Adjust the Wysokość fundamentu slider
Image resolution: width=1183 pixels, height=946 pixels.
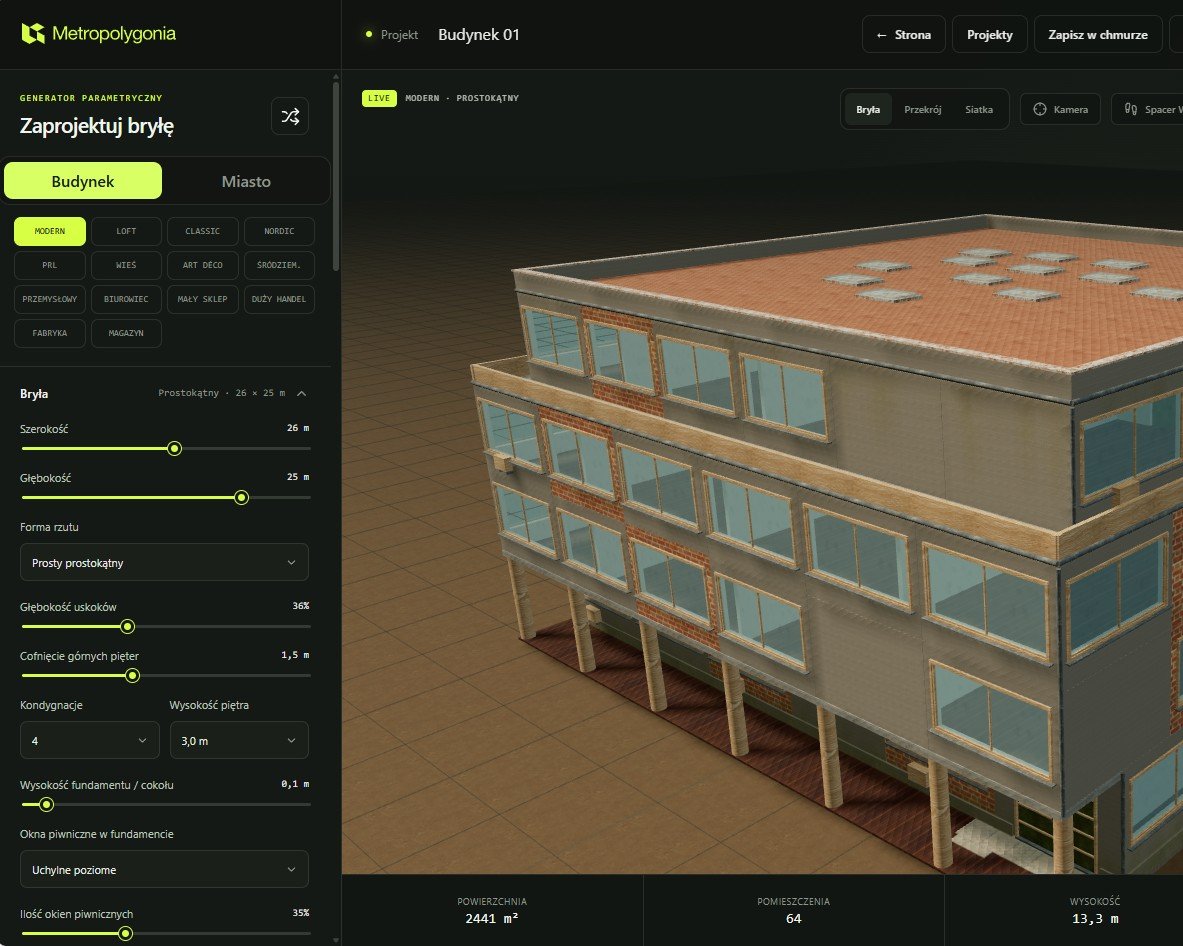46,805
